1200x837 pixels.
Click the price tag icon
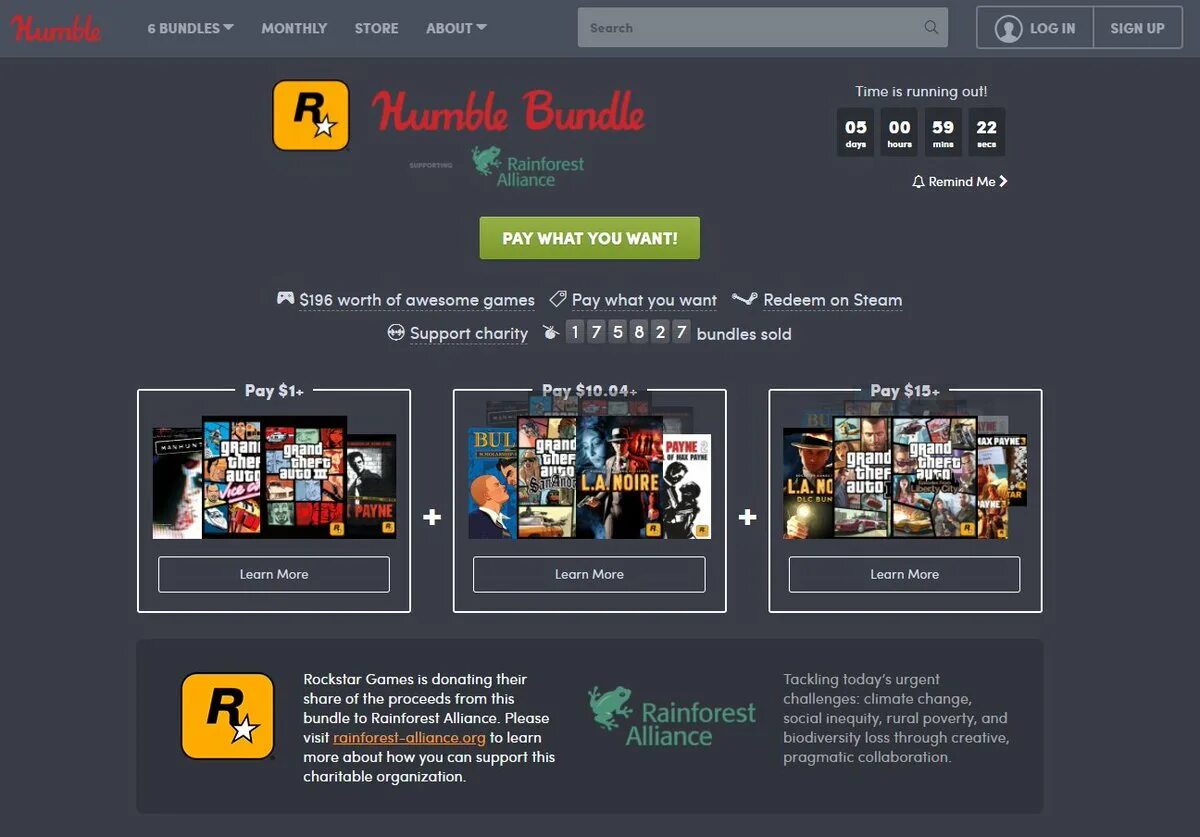click(558, 298)
